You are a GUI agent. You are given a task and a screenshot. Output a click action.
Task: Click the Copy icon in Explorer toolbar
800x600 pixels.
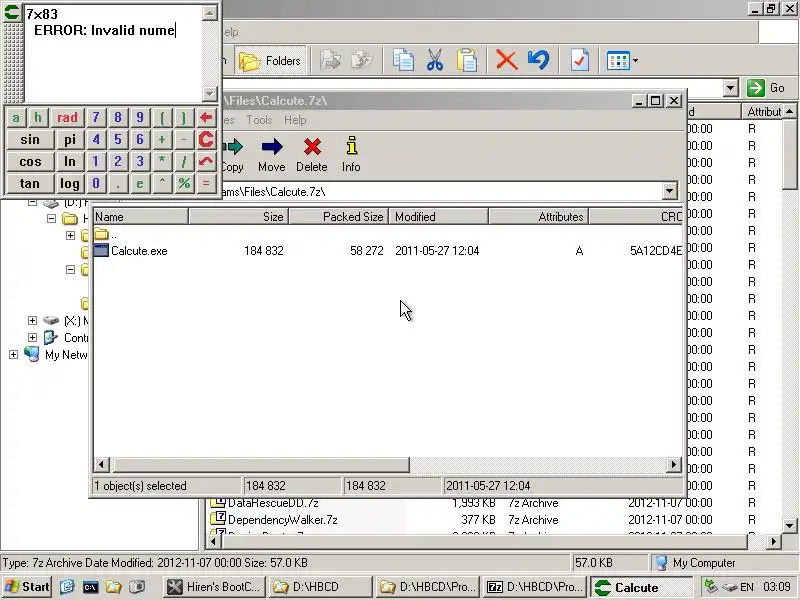pyautogui.click(x=403, y=60)
